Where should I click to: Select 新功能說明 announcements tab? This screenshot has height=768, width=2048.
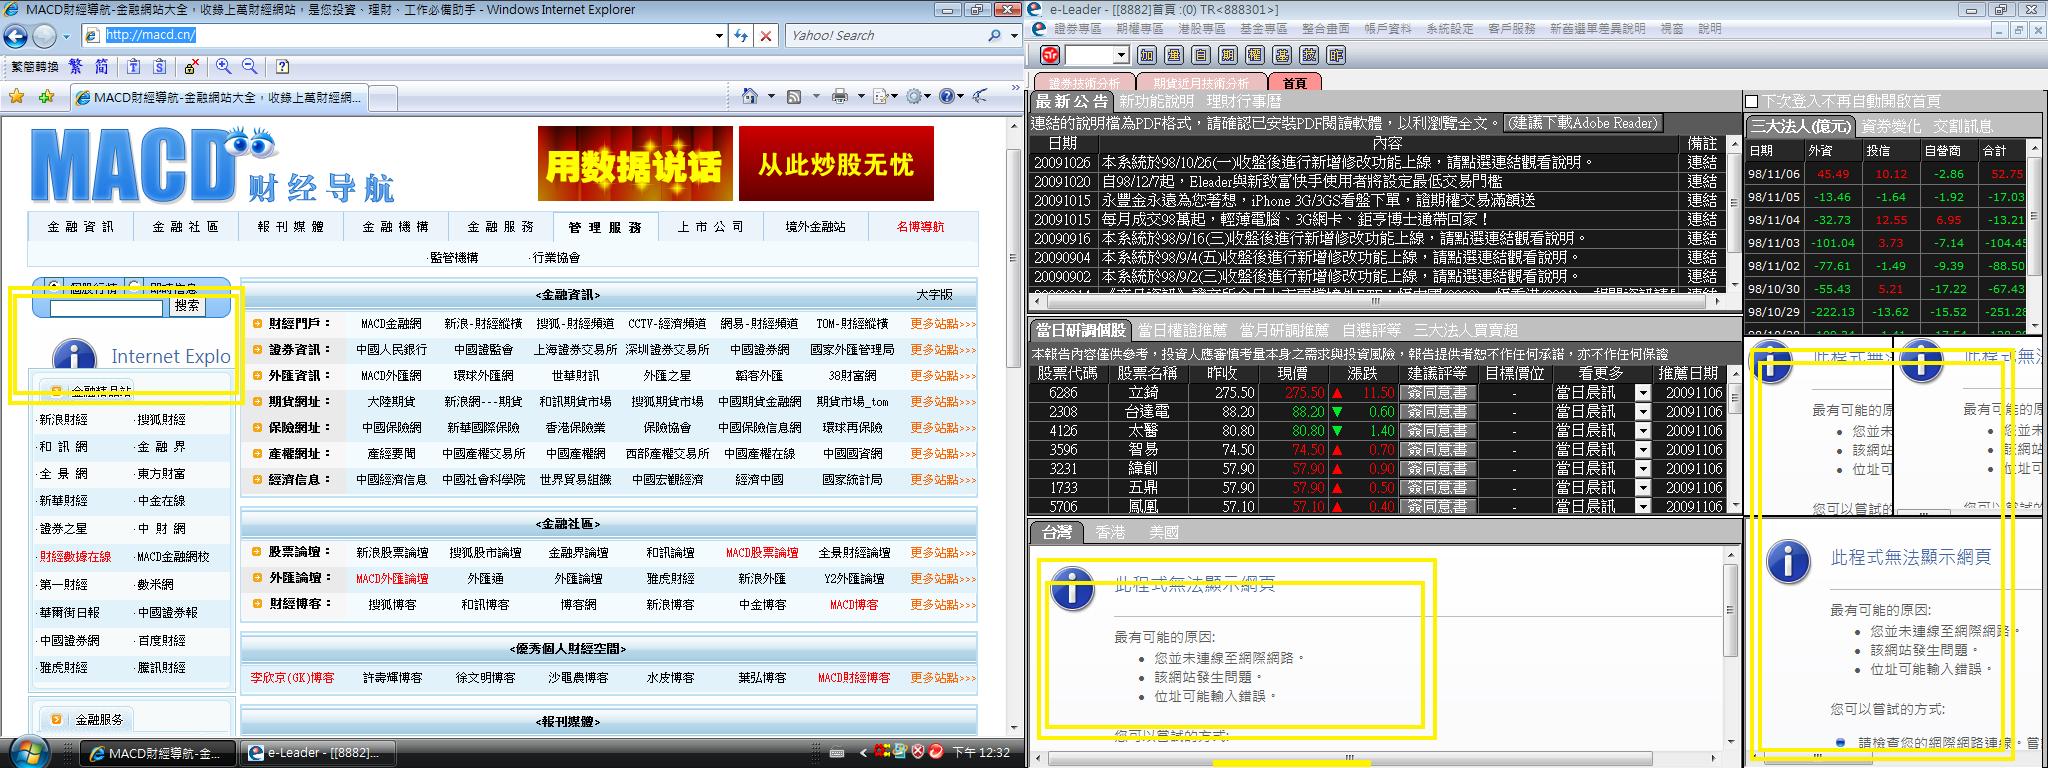click(x=1156, y=101)
